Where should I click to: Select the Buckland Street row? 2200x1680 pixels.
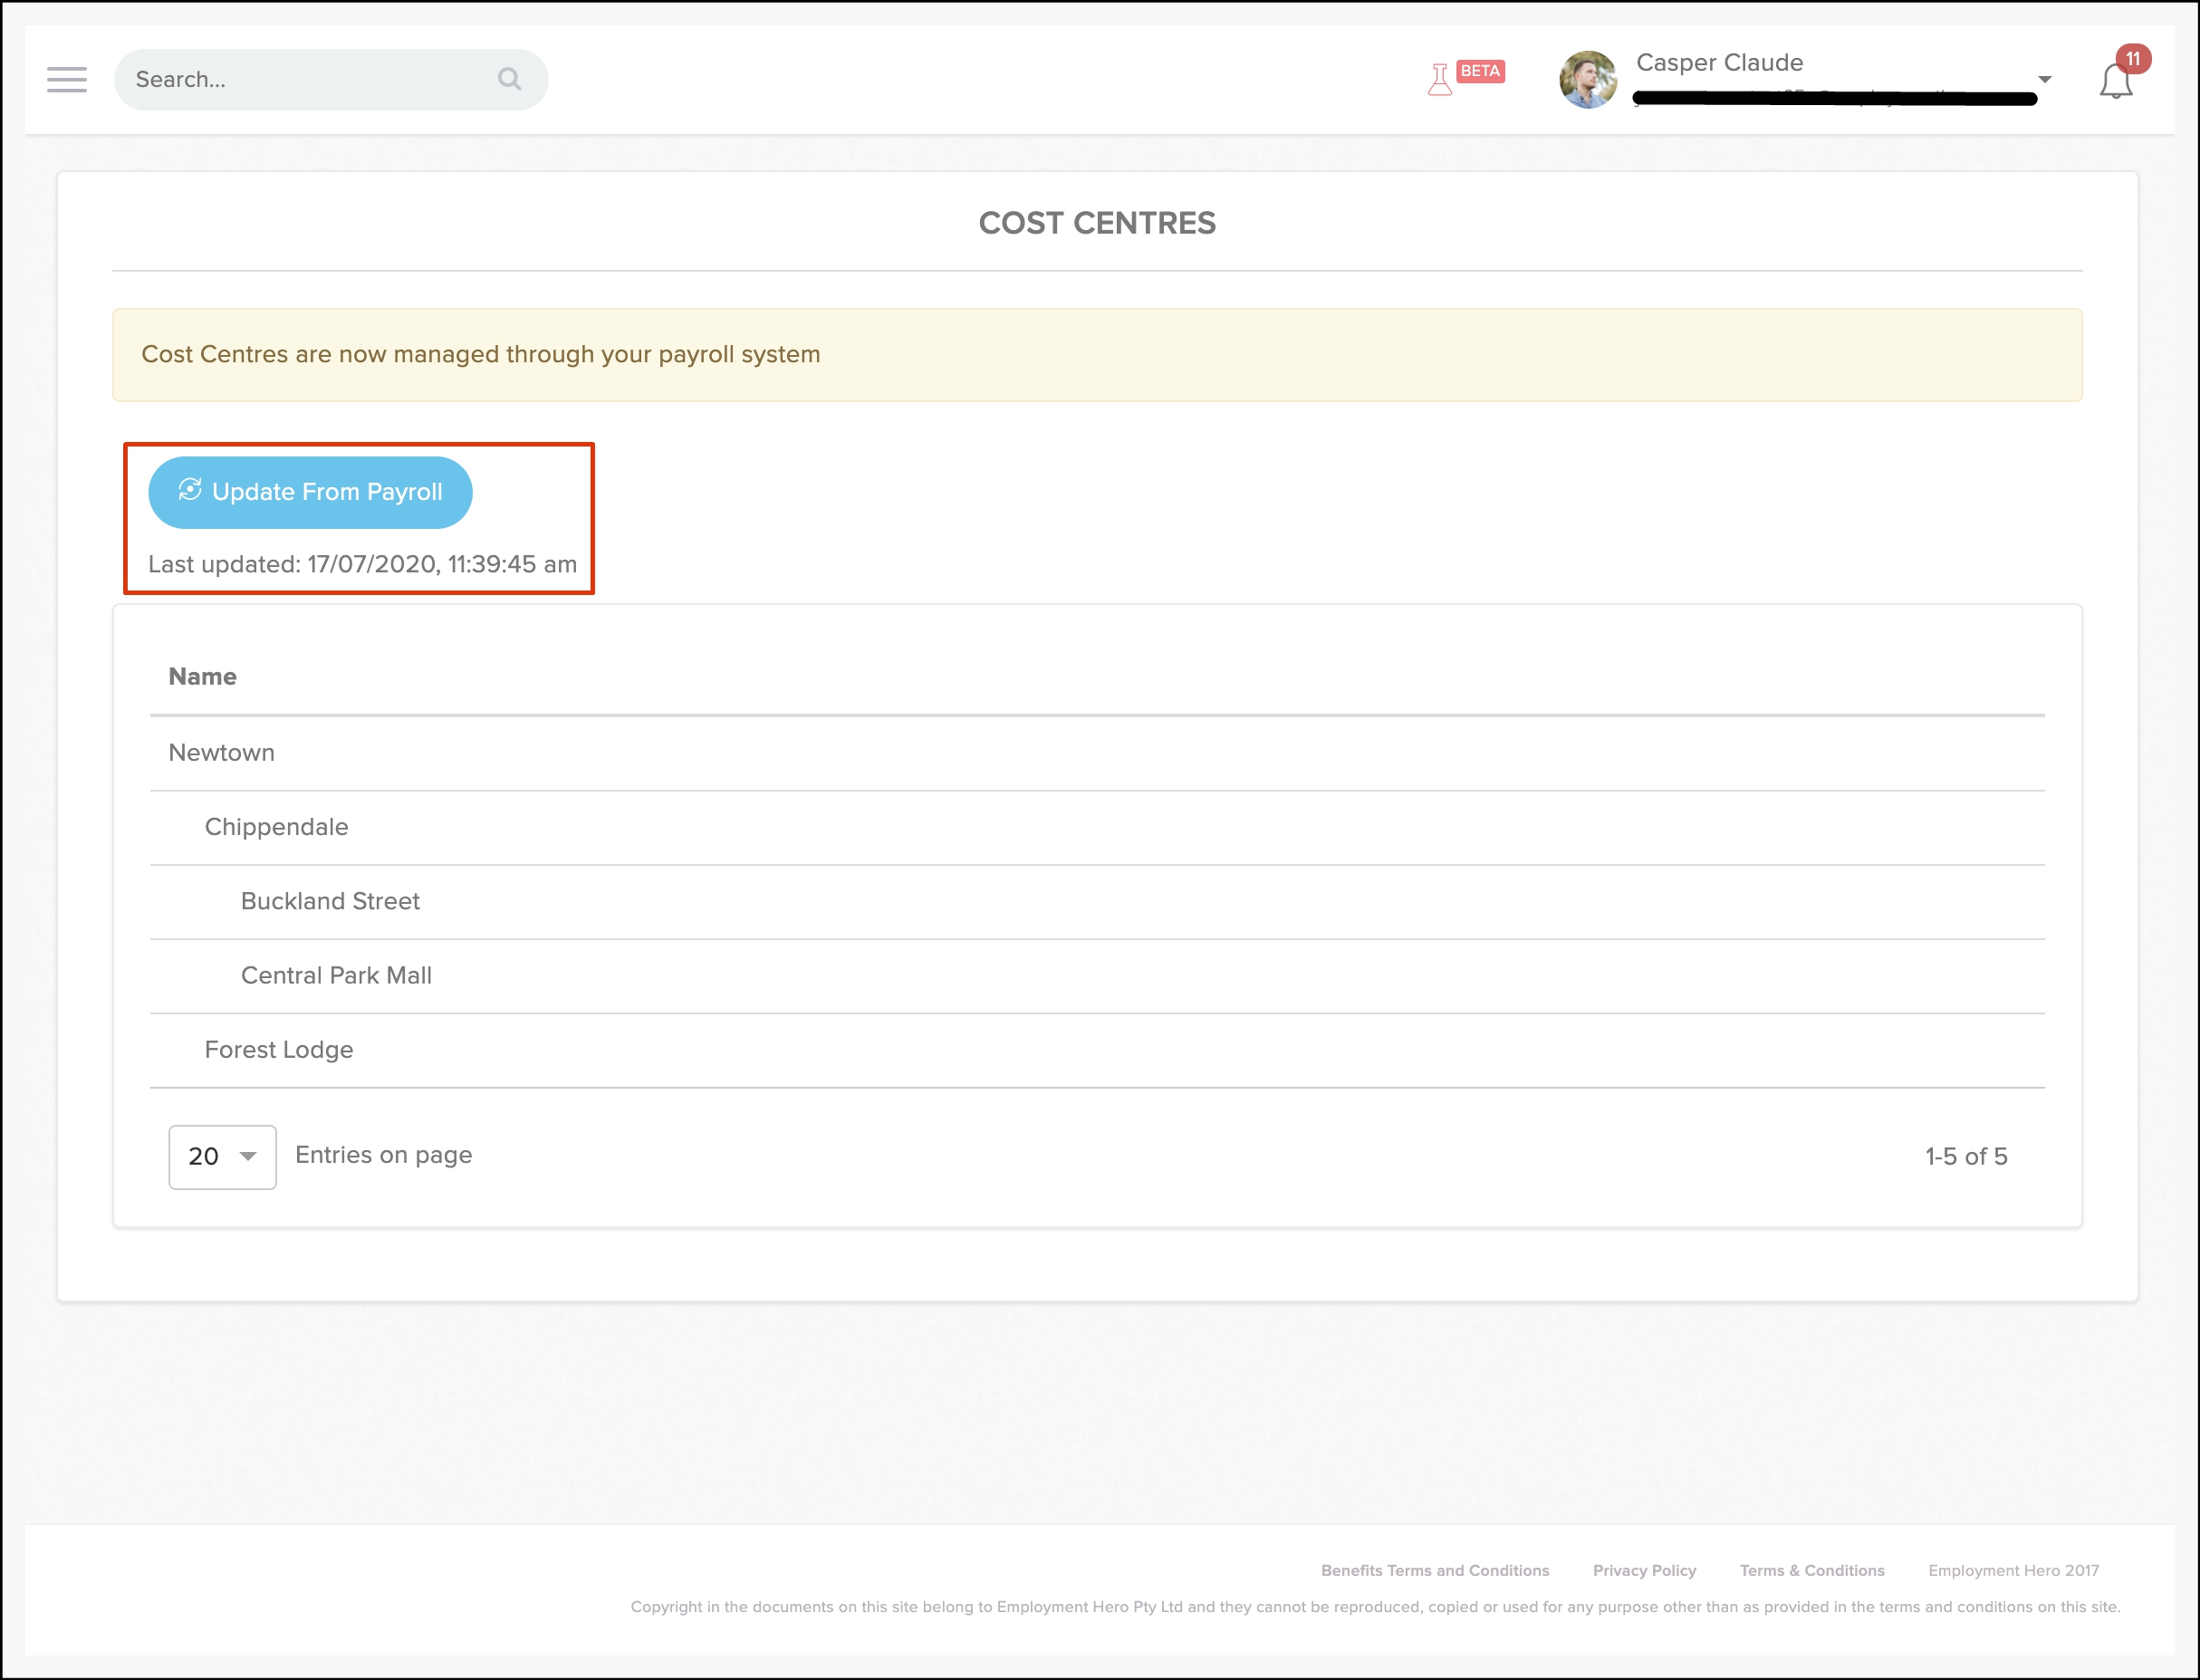pyautogui.click(x=330, y=901)
